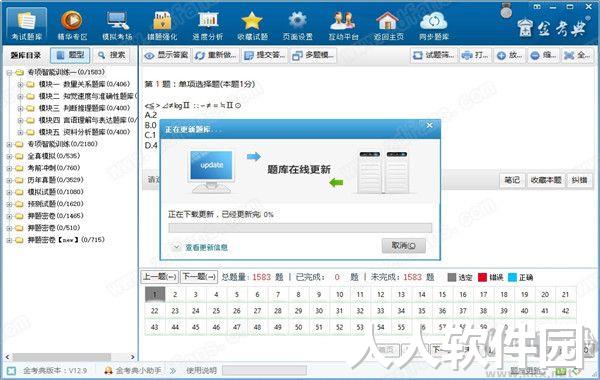
Task: Click 取消 cancel button in update dialog
Action: click(404, 246)
